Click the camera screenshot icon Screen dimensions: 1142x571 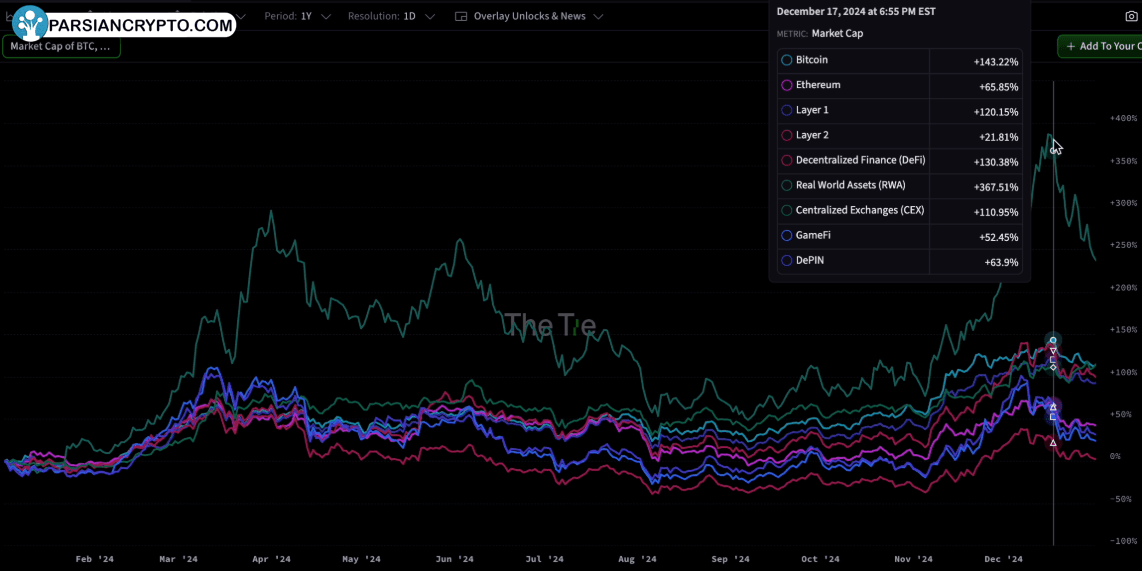pos(1131,15)
